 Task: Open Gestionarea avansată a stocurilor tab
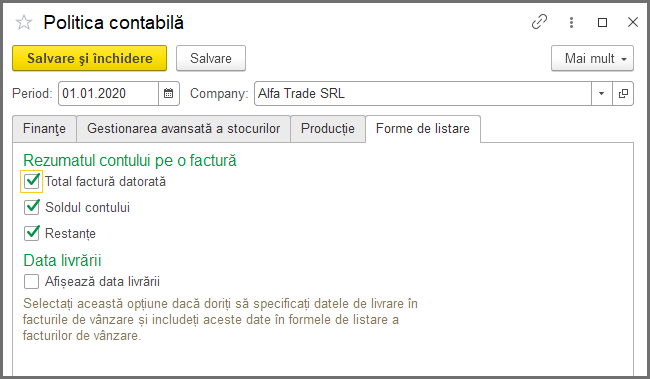183,129
